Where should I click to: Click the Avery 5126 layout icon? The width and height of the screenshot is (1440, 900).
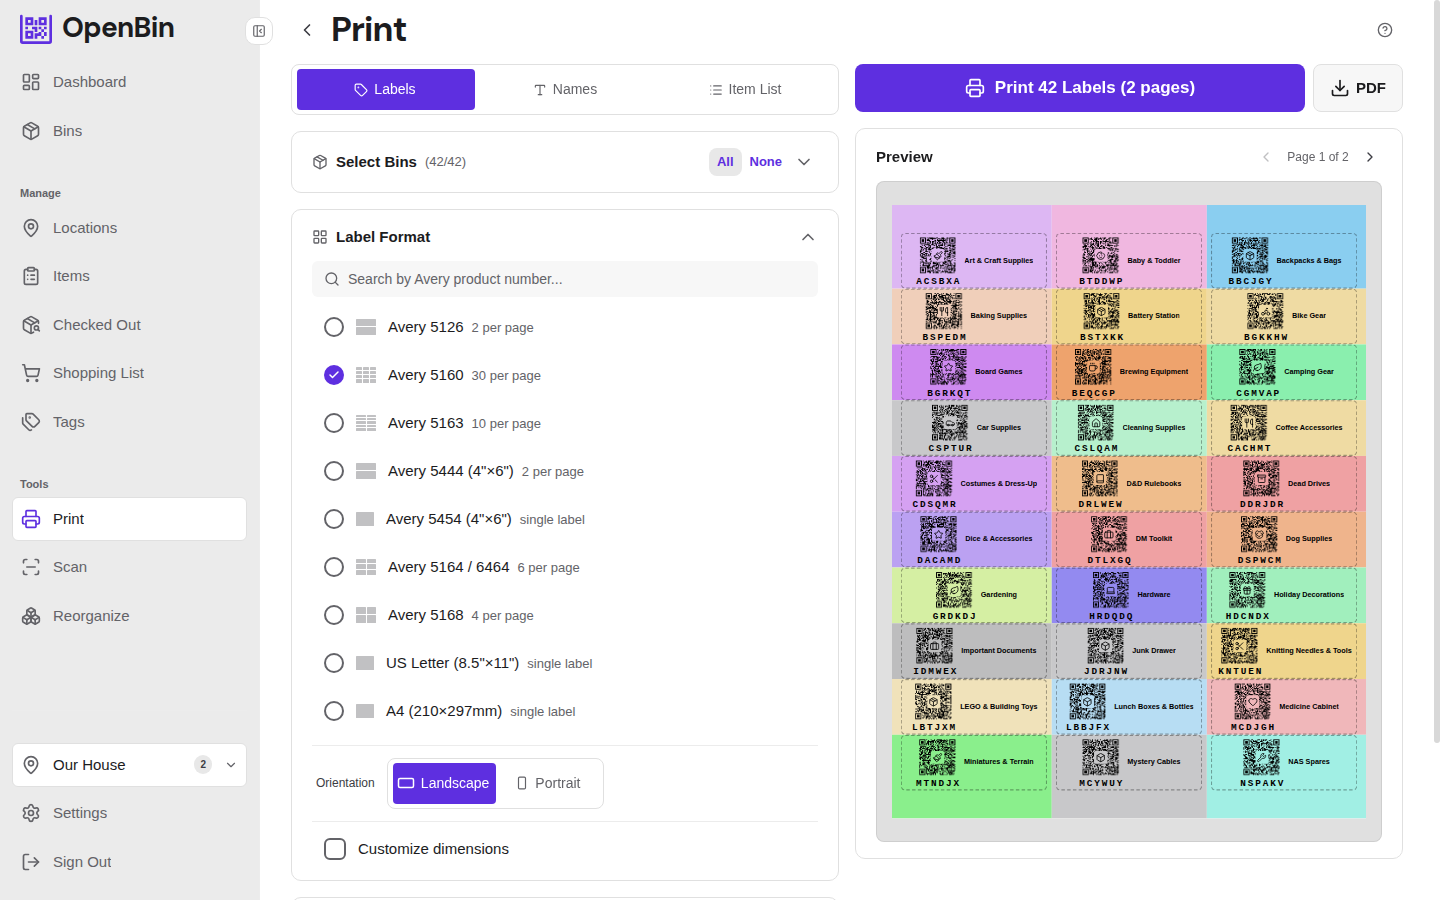coord(366,327)
